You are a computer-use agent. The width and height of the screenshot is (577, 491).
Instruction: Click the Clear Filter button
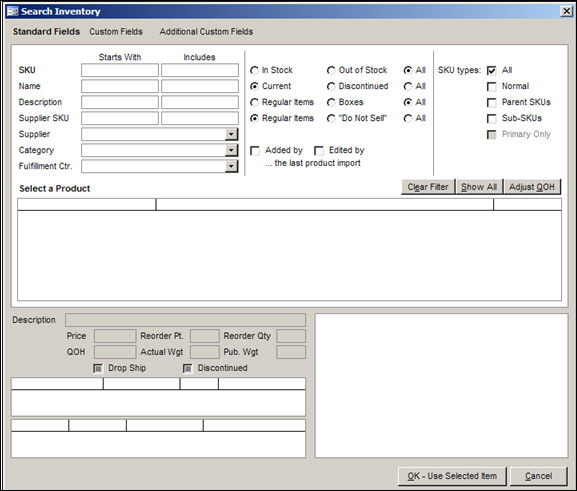click(x=428, y=187)
